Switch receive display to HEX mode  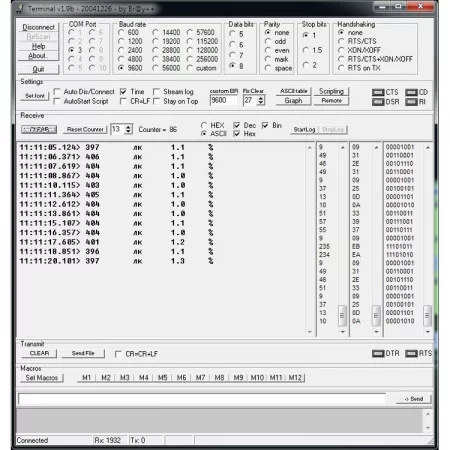point(204,125)
